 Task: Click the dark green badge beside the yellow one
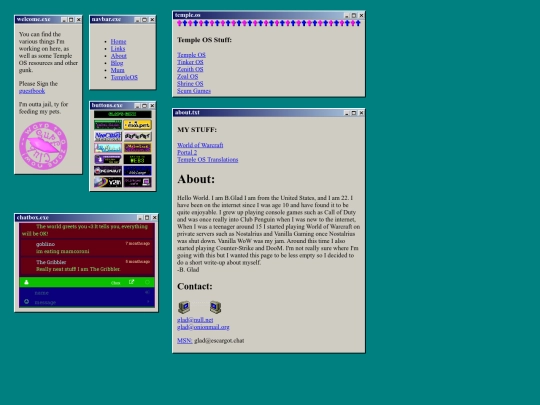[x=108, y=125]
